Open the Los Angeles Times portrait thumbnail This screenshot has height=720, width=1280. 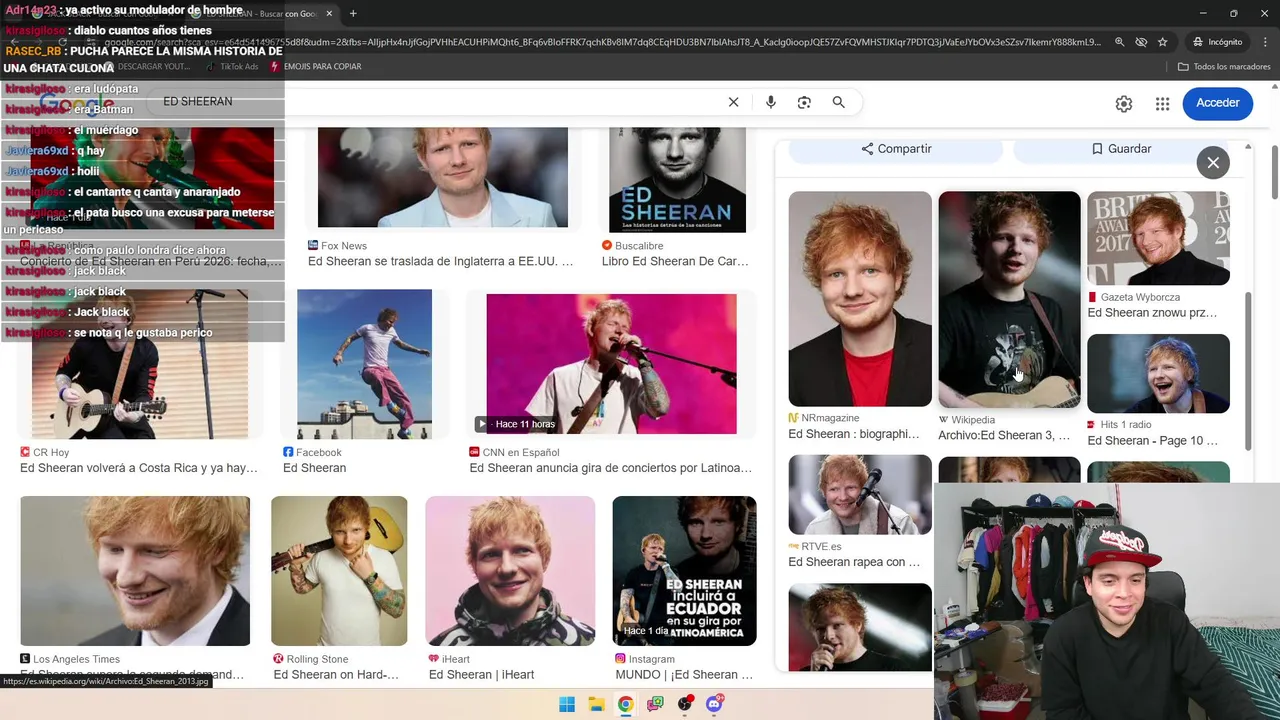pos(135,571)
